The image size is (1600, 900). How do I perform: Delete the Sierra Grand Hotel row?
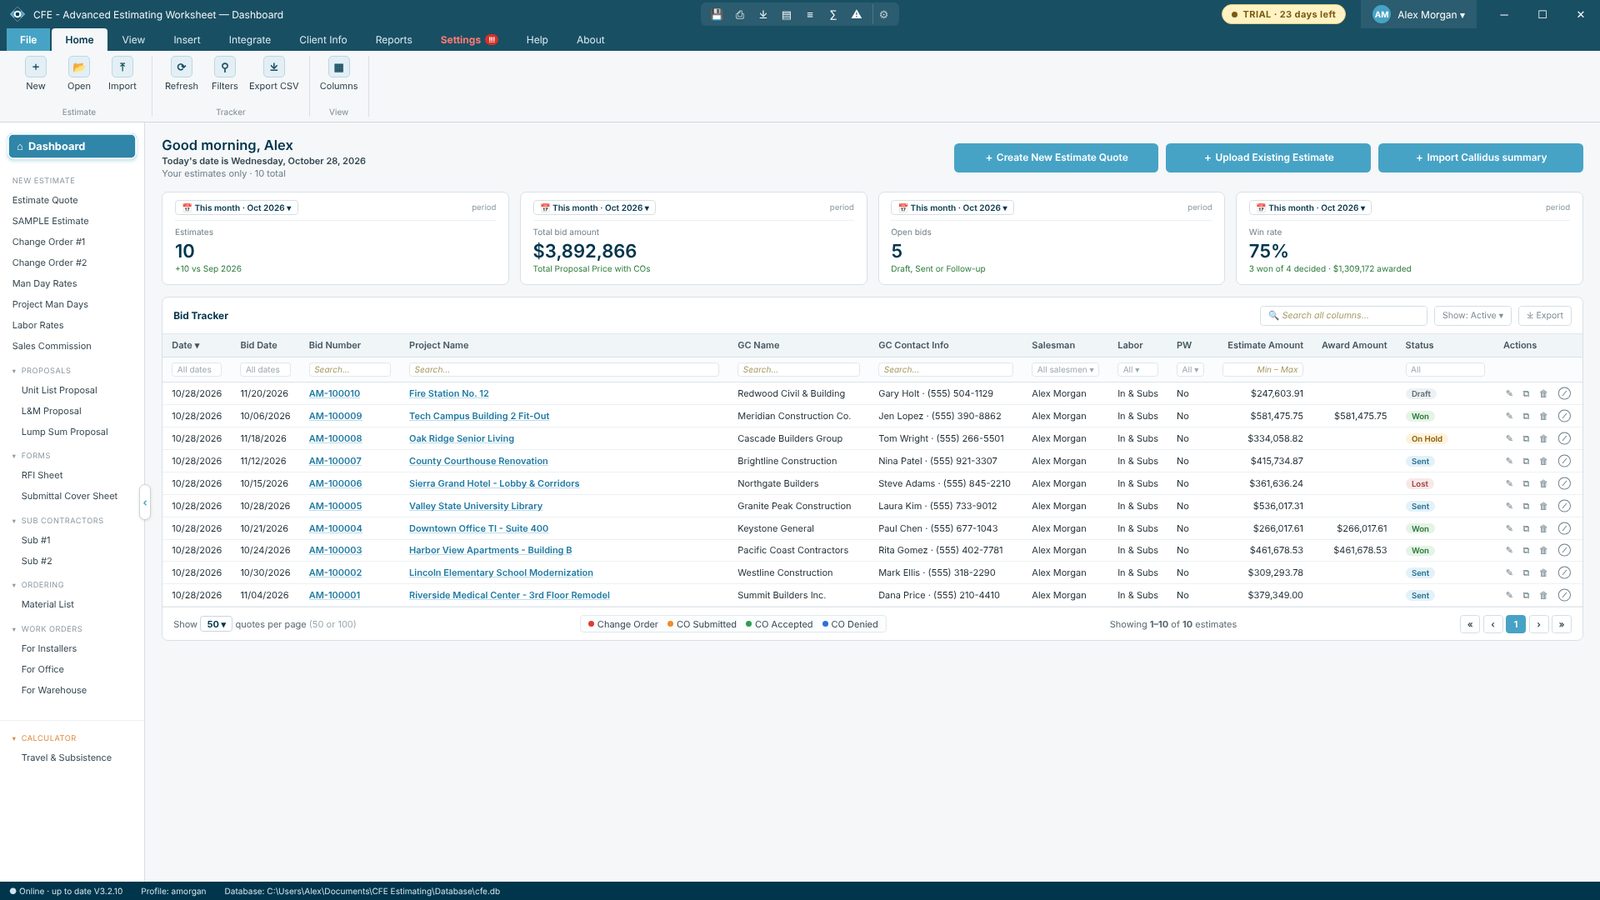pos(1543,484)
